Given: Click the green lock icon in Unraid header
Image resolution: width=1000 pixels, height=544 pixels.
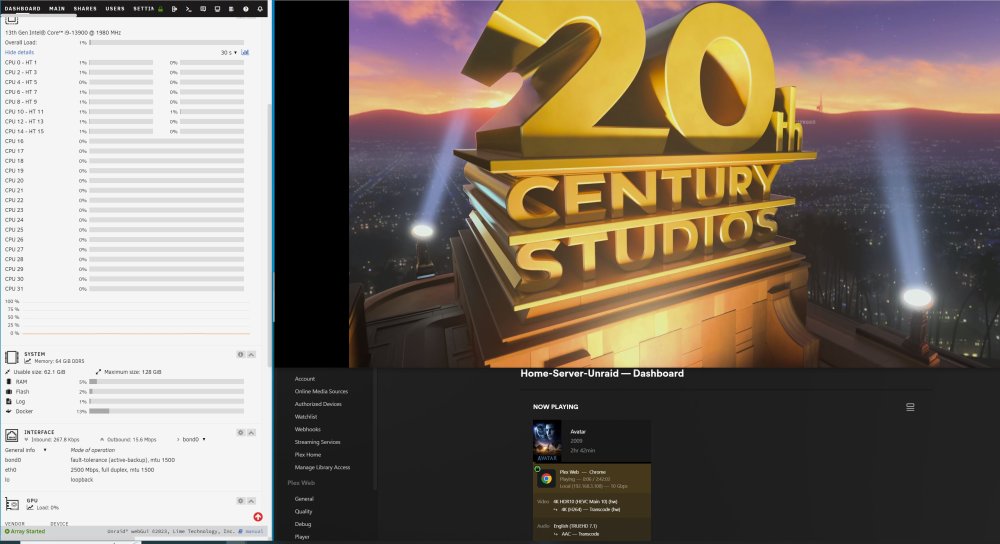Looking at the screenshot, I should (x=161, y=9).
